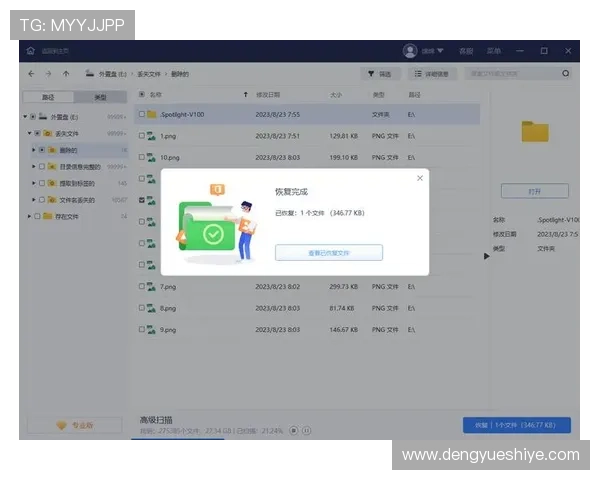Check the 10.png checkbox
This screenshot has width=600, height=480.
pos(142,157)
